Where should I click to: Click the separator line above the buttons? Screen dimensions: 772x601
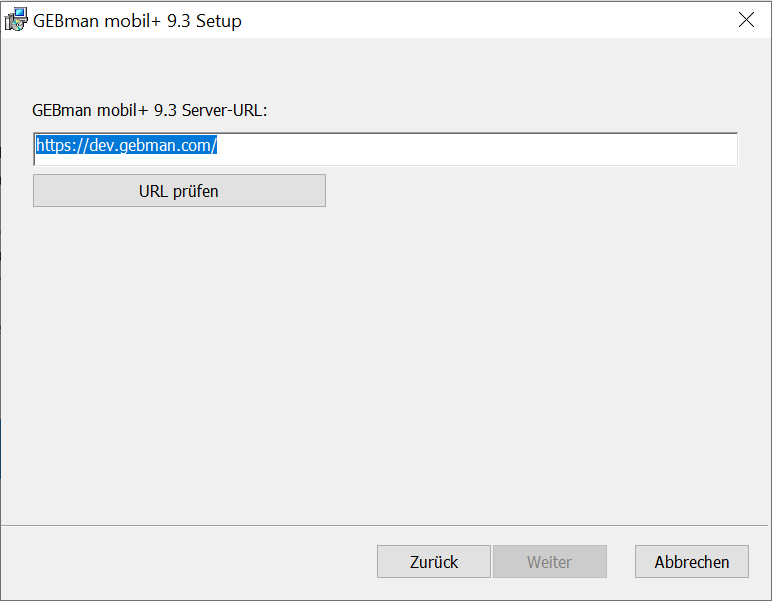point(386,526)
